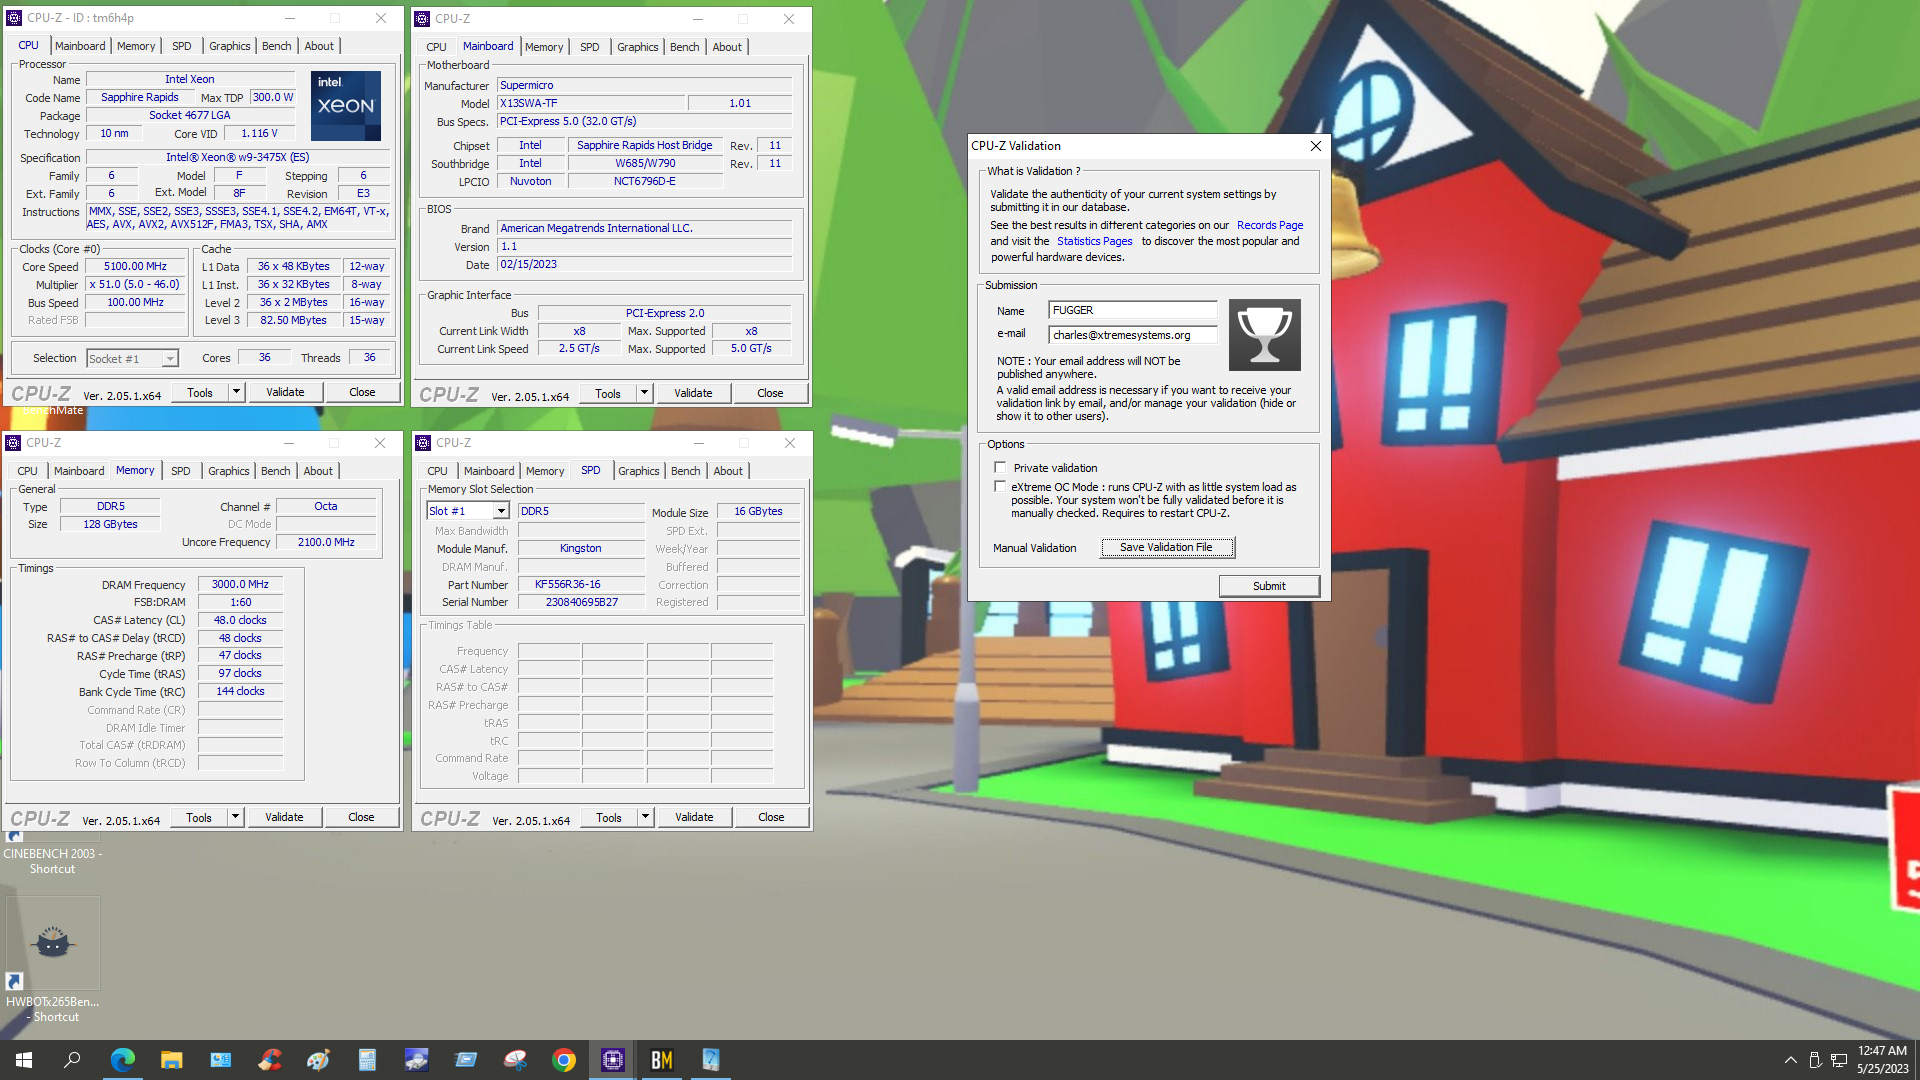Click BIOS Date 02/15/2023 value
The width and height of the screenshot is (1920, 1080).
click(x=645, y=264)
